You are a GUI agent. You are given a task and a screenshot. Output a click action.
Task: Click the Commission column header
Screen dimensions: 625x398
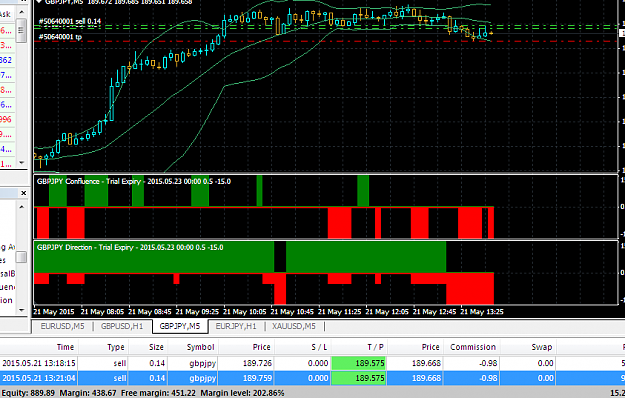click(472, 347)
